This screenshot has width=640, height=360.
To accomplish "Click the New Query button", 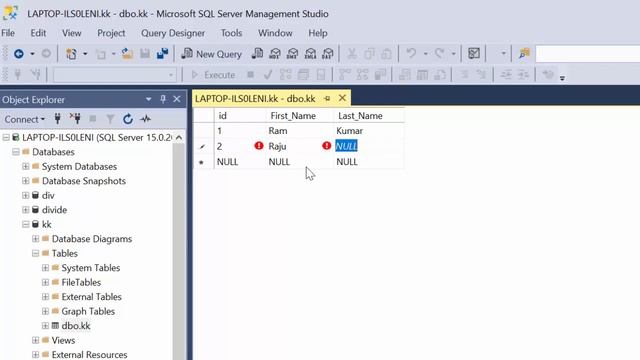I will pos(211,53).
